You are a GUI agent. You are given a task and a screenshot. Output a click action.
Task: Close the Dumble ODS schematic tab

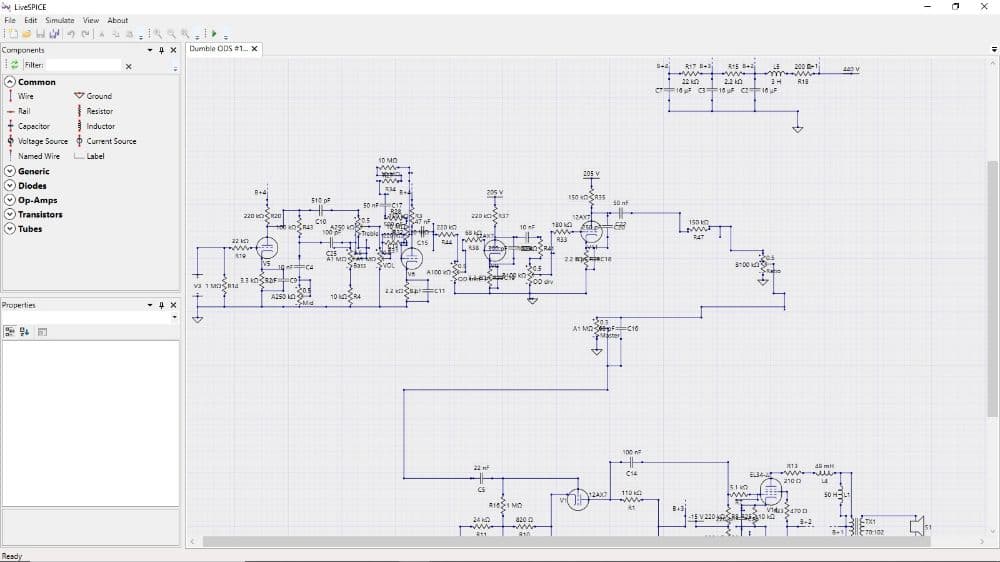pyautogui.click(x=254, y=49)
